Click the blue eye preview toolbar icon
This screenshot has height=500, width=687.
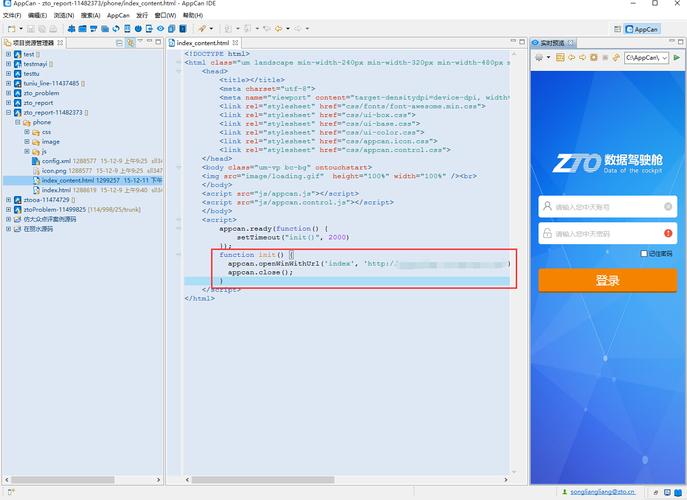point(160,29)
